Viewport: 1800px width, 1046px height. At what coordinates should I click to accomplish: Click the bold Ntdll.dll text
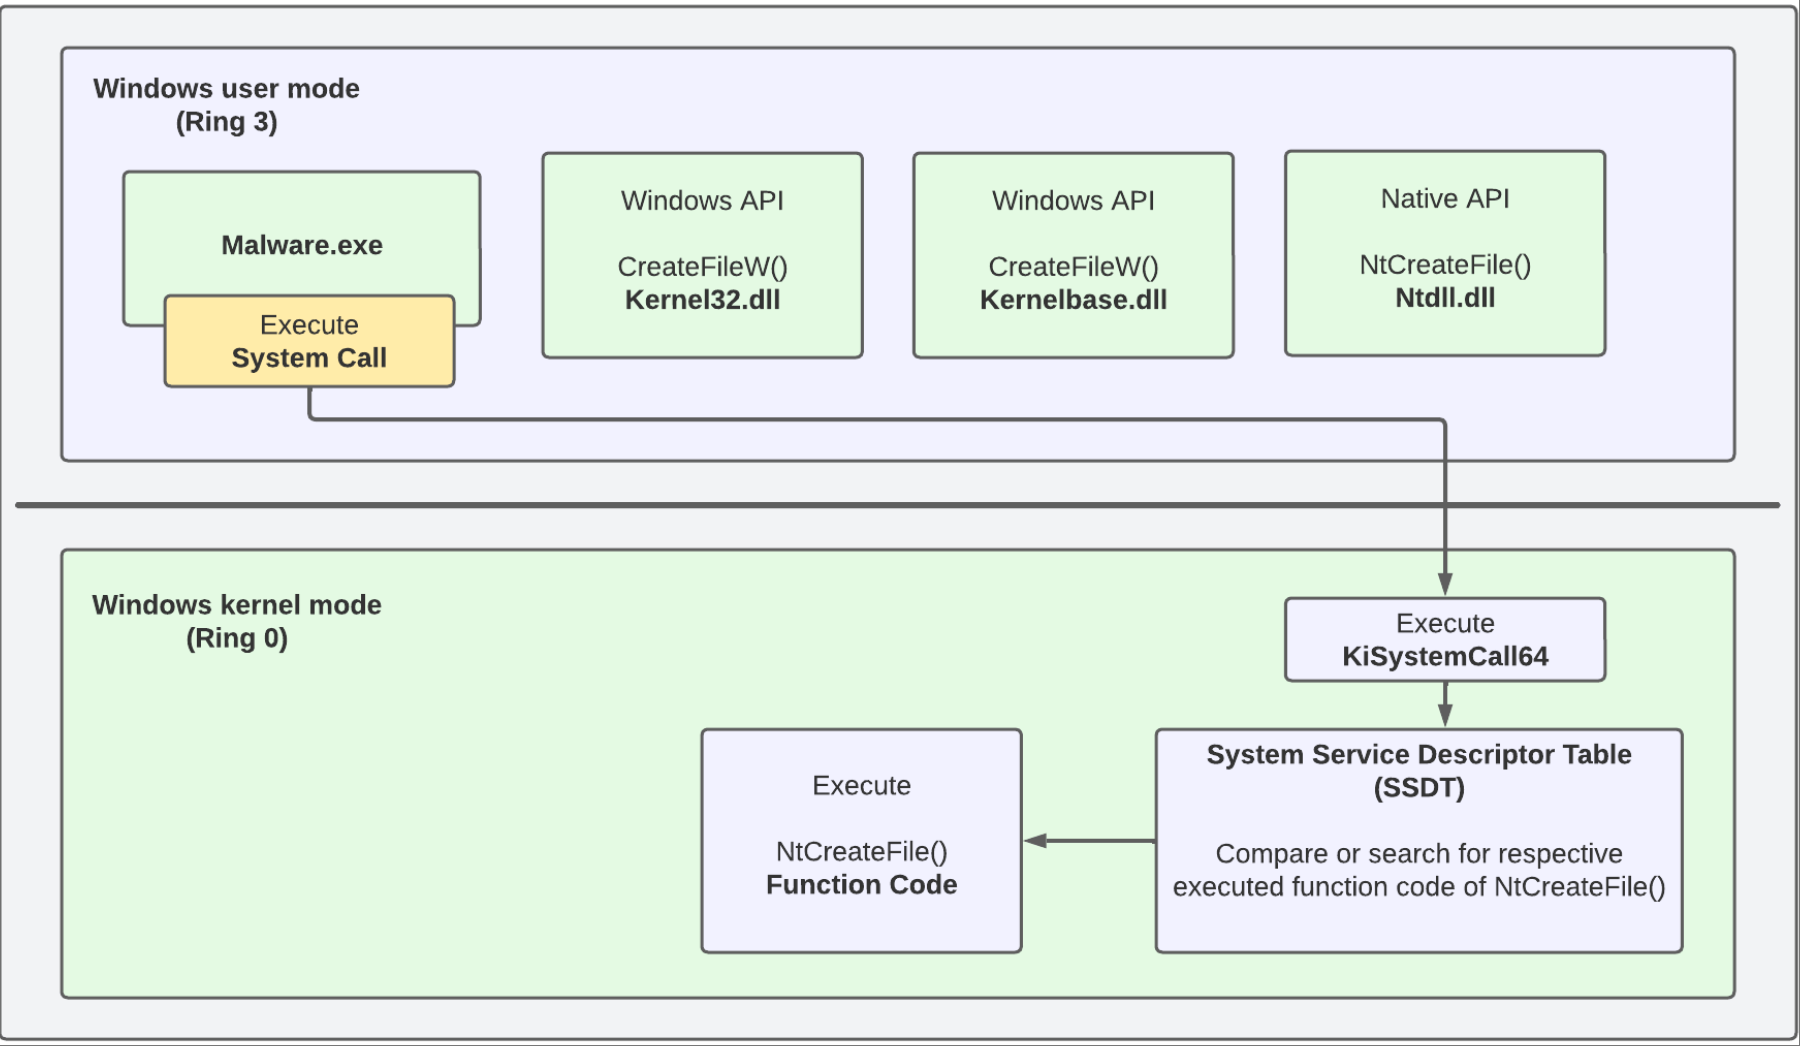pos(1444,298)
